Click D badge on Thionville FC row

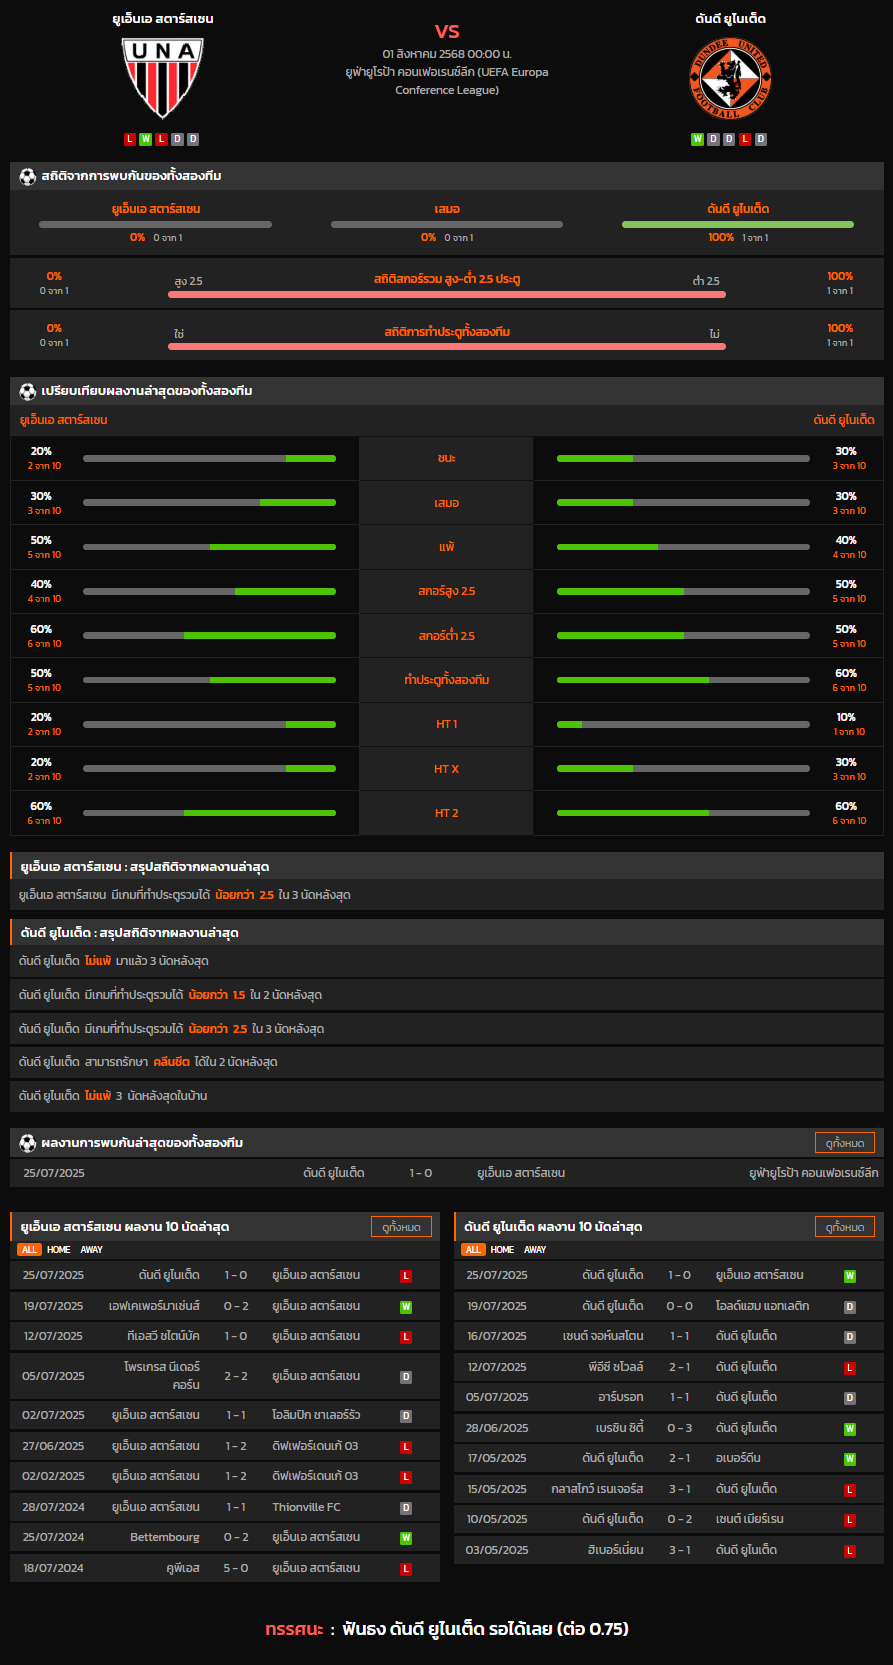coord(406,1508)
